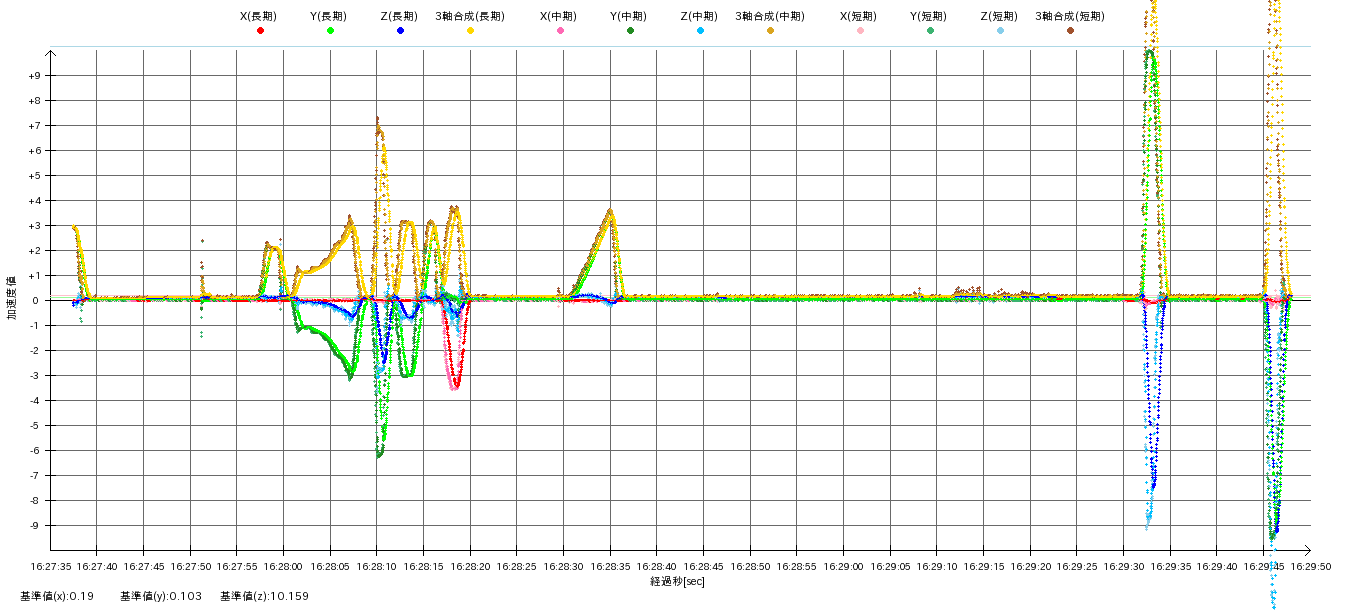Click the 16:28:10 time axis tick label
Screen dimensions: 1350x610
376,565
